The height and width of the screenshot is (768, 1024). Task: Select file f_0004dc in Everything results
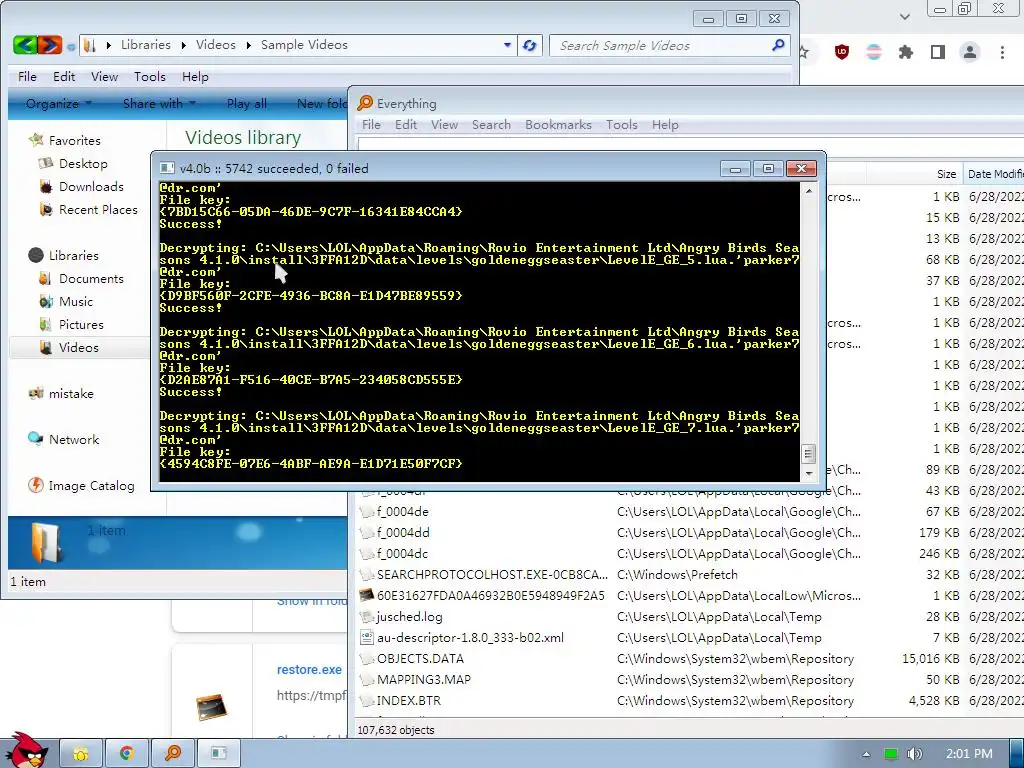click(x=402, y=554)
